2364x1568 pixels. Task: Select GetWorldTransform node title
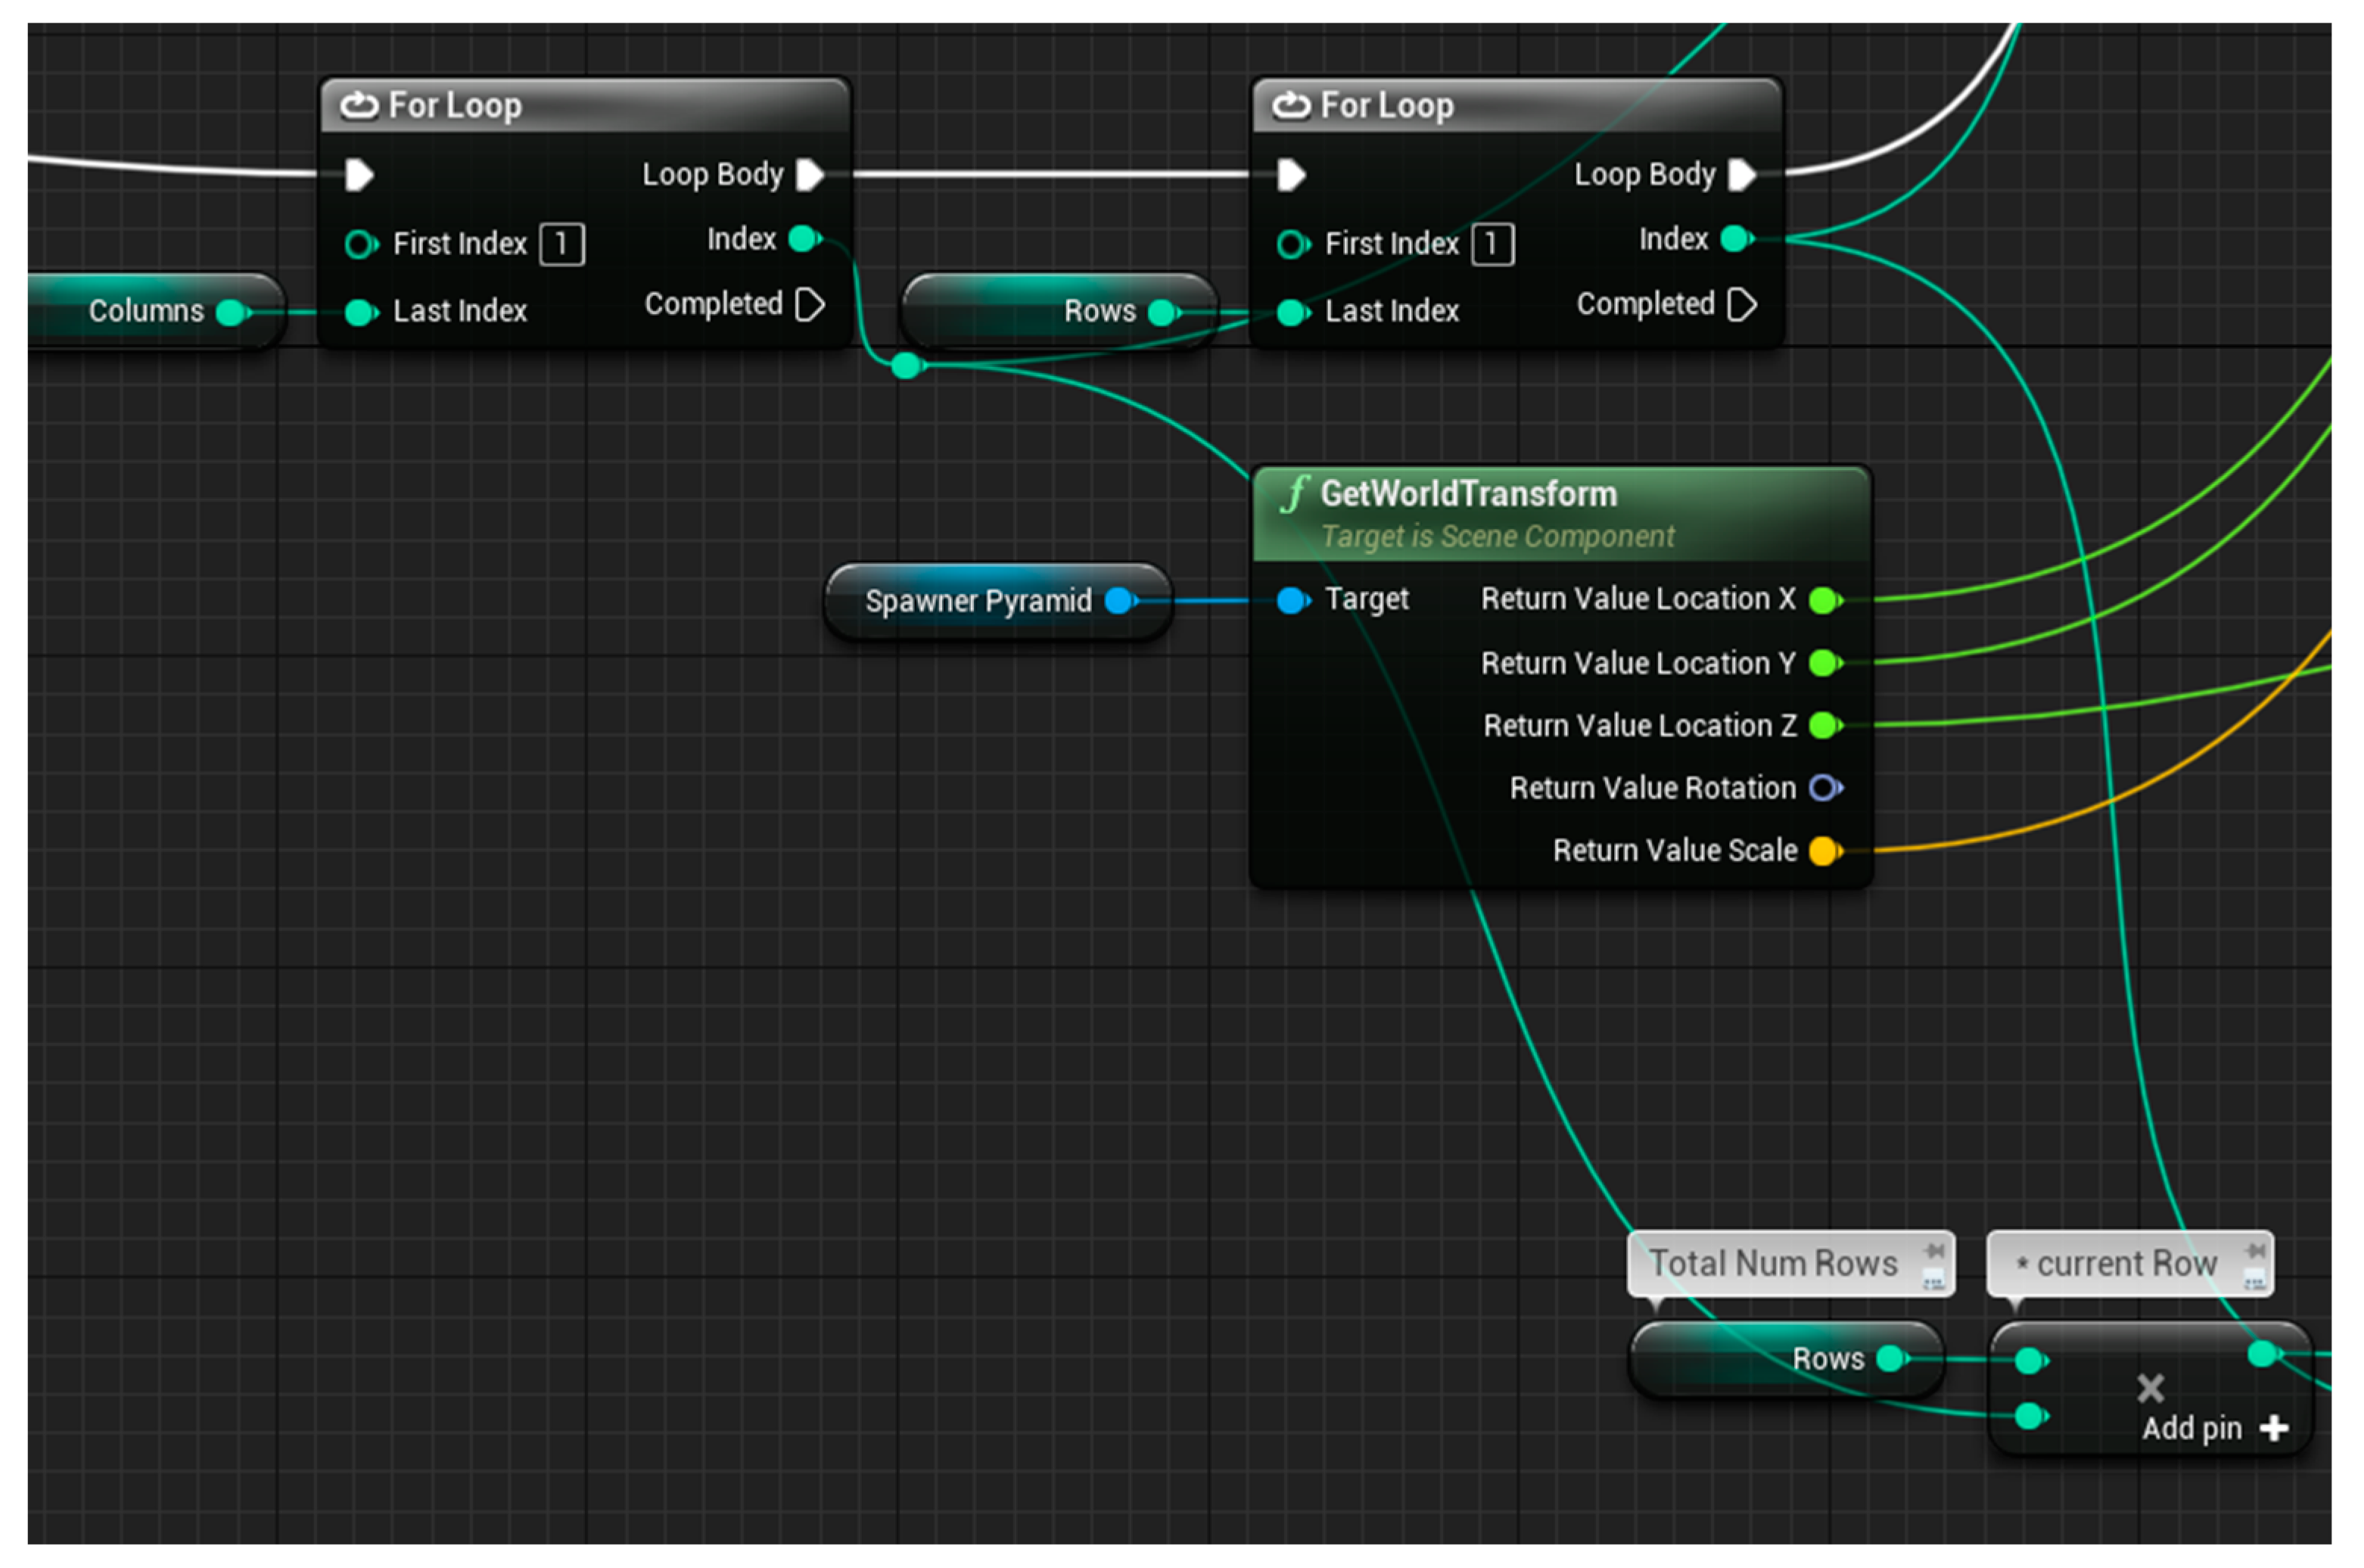(x=1468, y=495)
